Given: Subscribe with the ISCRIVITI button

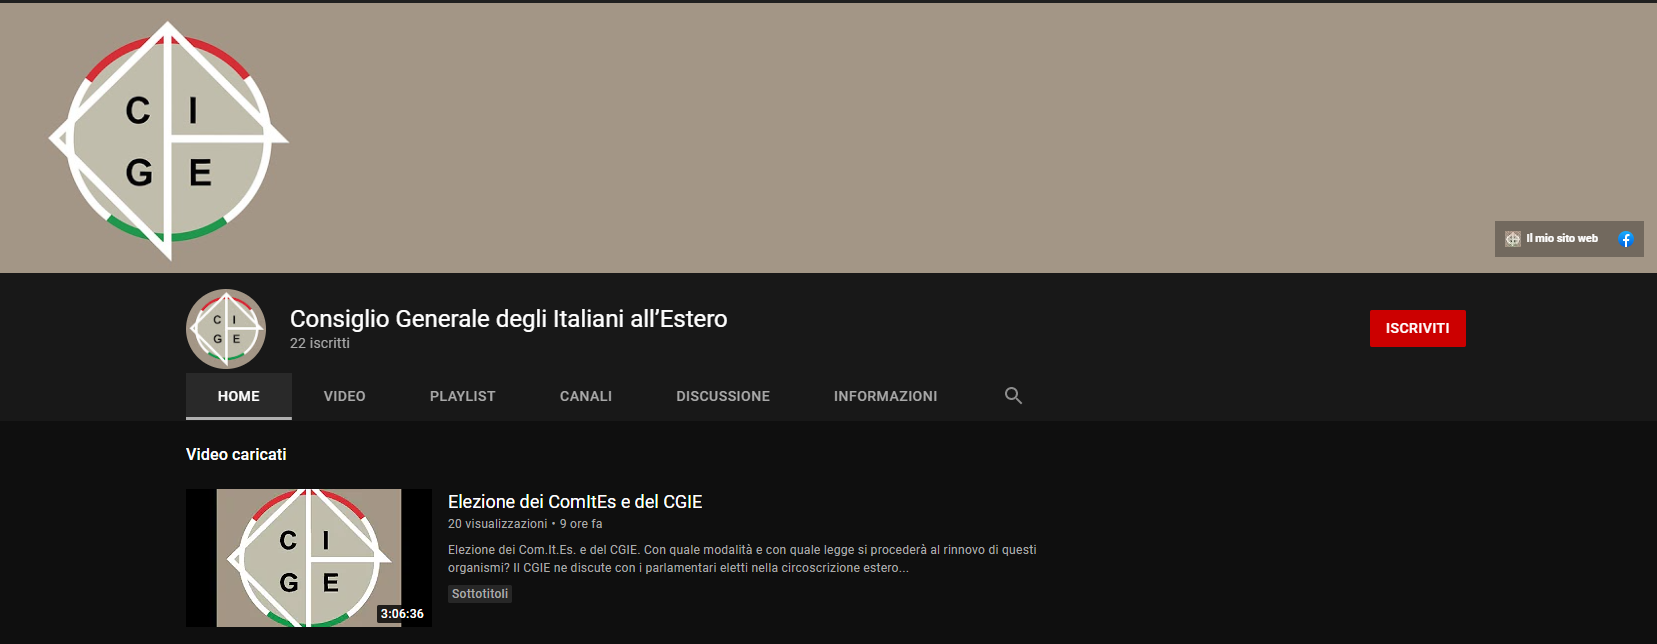Looking at the screenshot, I should pyautogui.click(x=1417, y=328).
